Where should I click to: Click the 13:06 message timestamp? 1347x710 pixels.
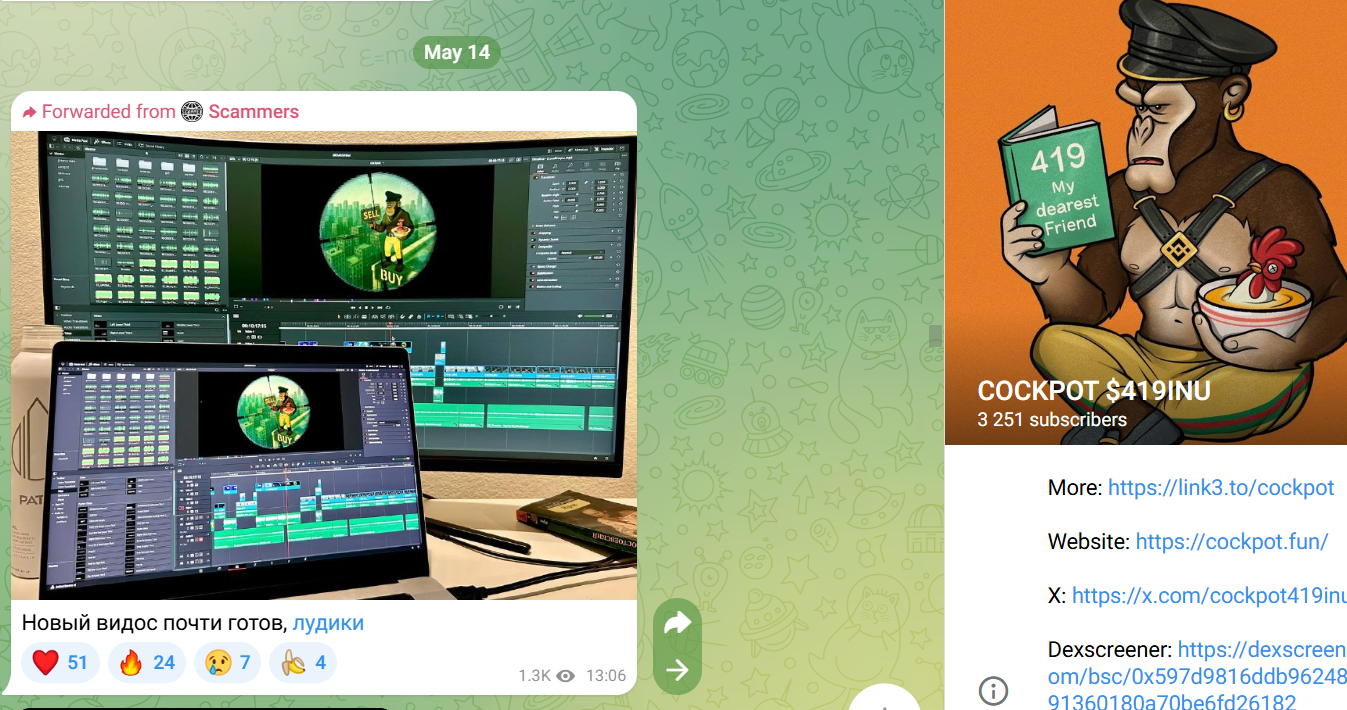click(605, 676)
